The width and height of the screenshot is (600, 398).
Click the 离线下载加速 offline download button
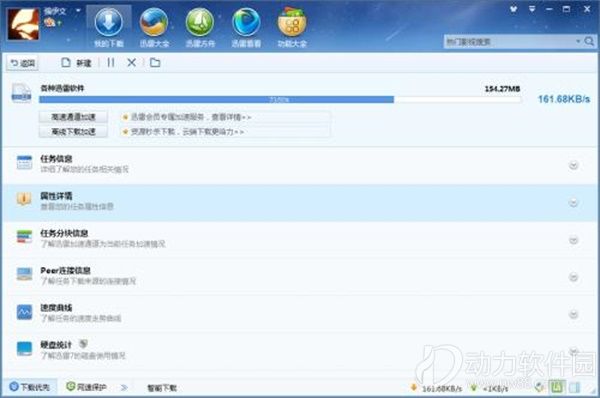73,132
